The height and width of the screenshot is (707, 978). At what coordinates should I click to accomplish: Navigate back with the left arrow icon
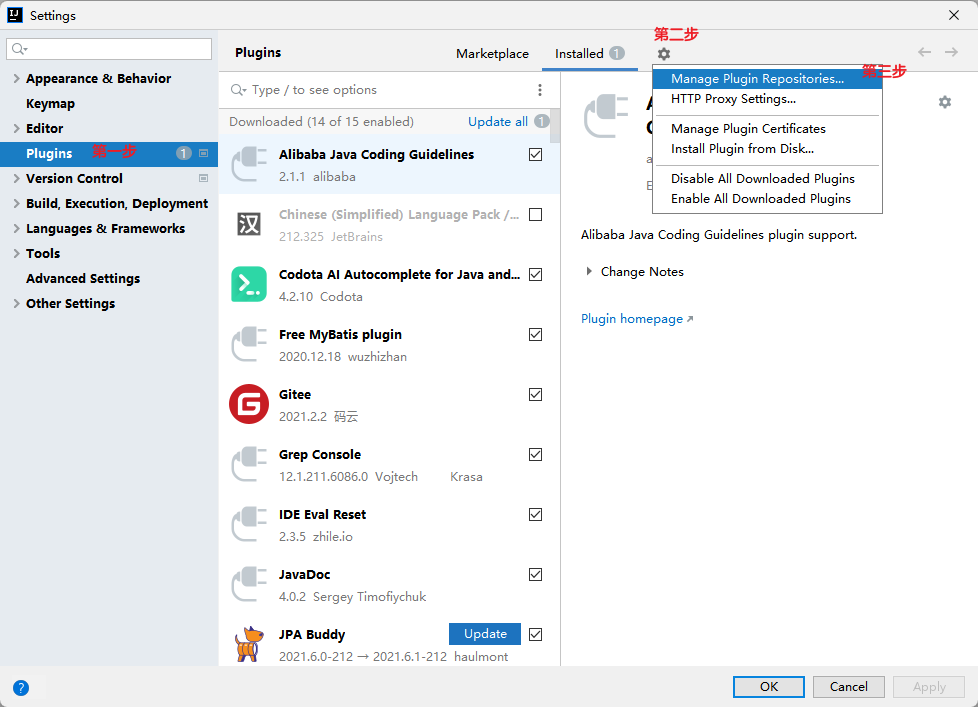click(924, 53)
